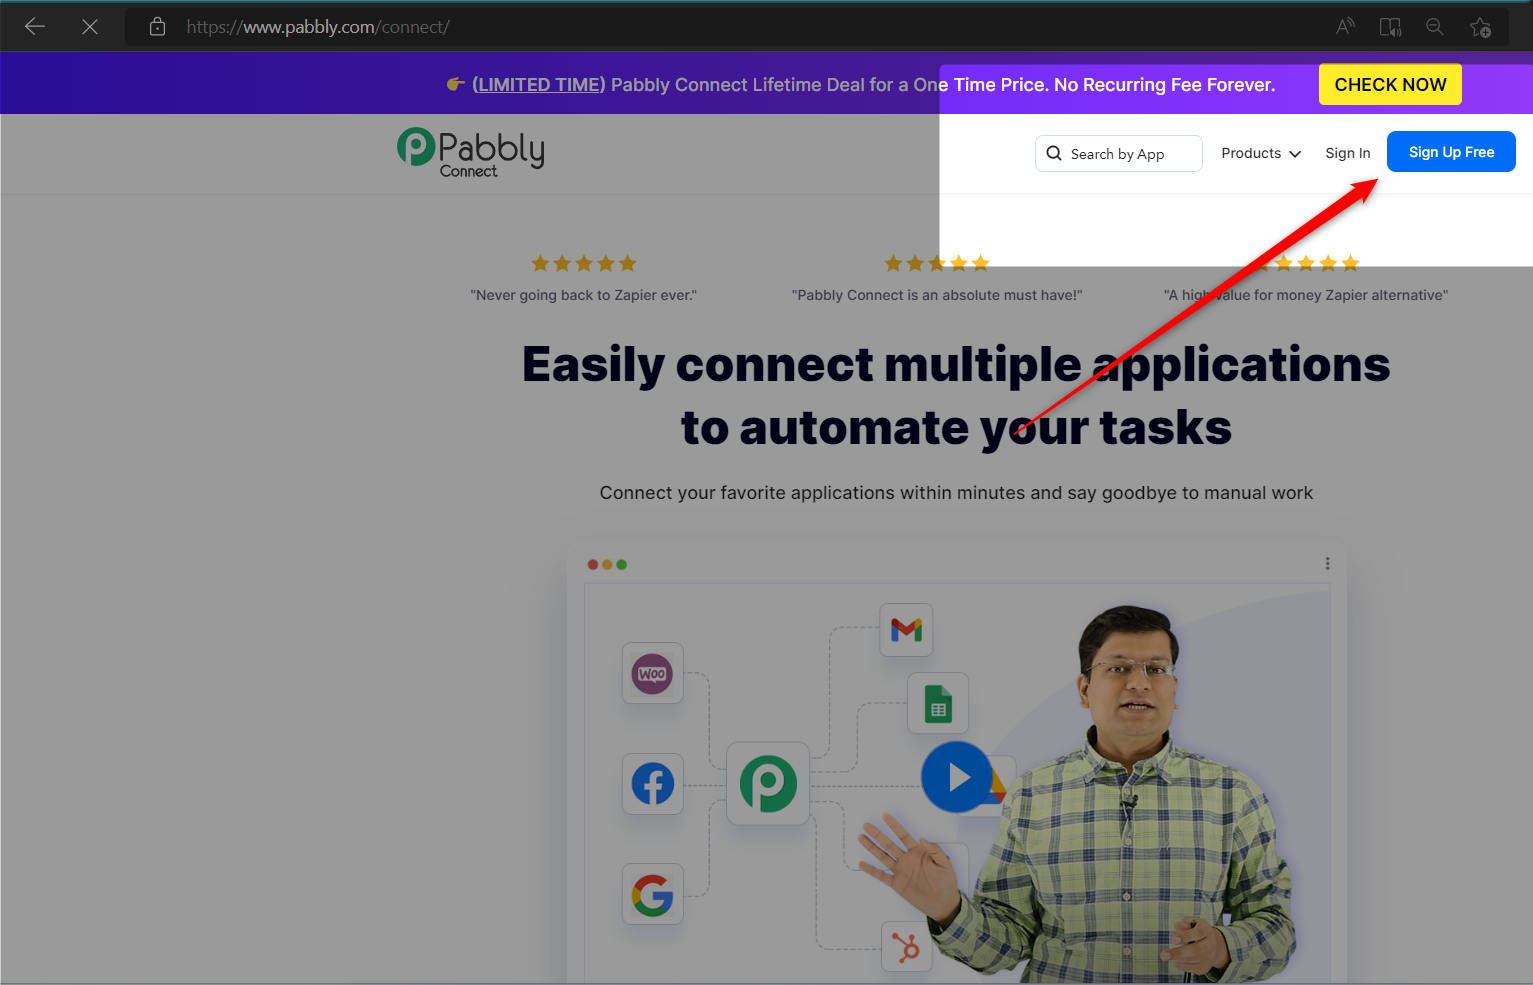This screenshot has width=1533, height=985.
Task: Click the stars above the Zapier ever quote
Action: 584,264
